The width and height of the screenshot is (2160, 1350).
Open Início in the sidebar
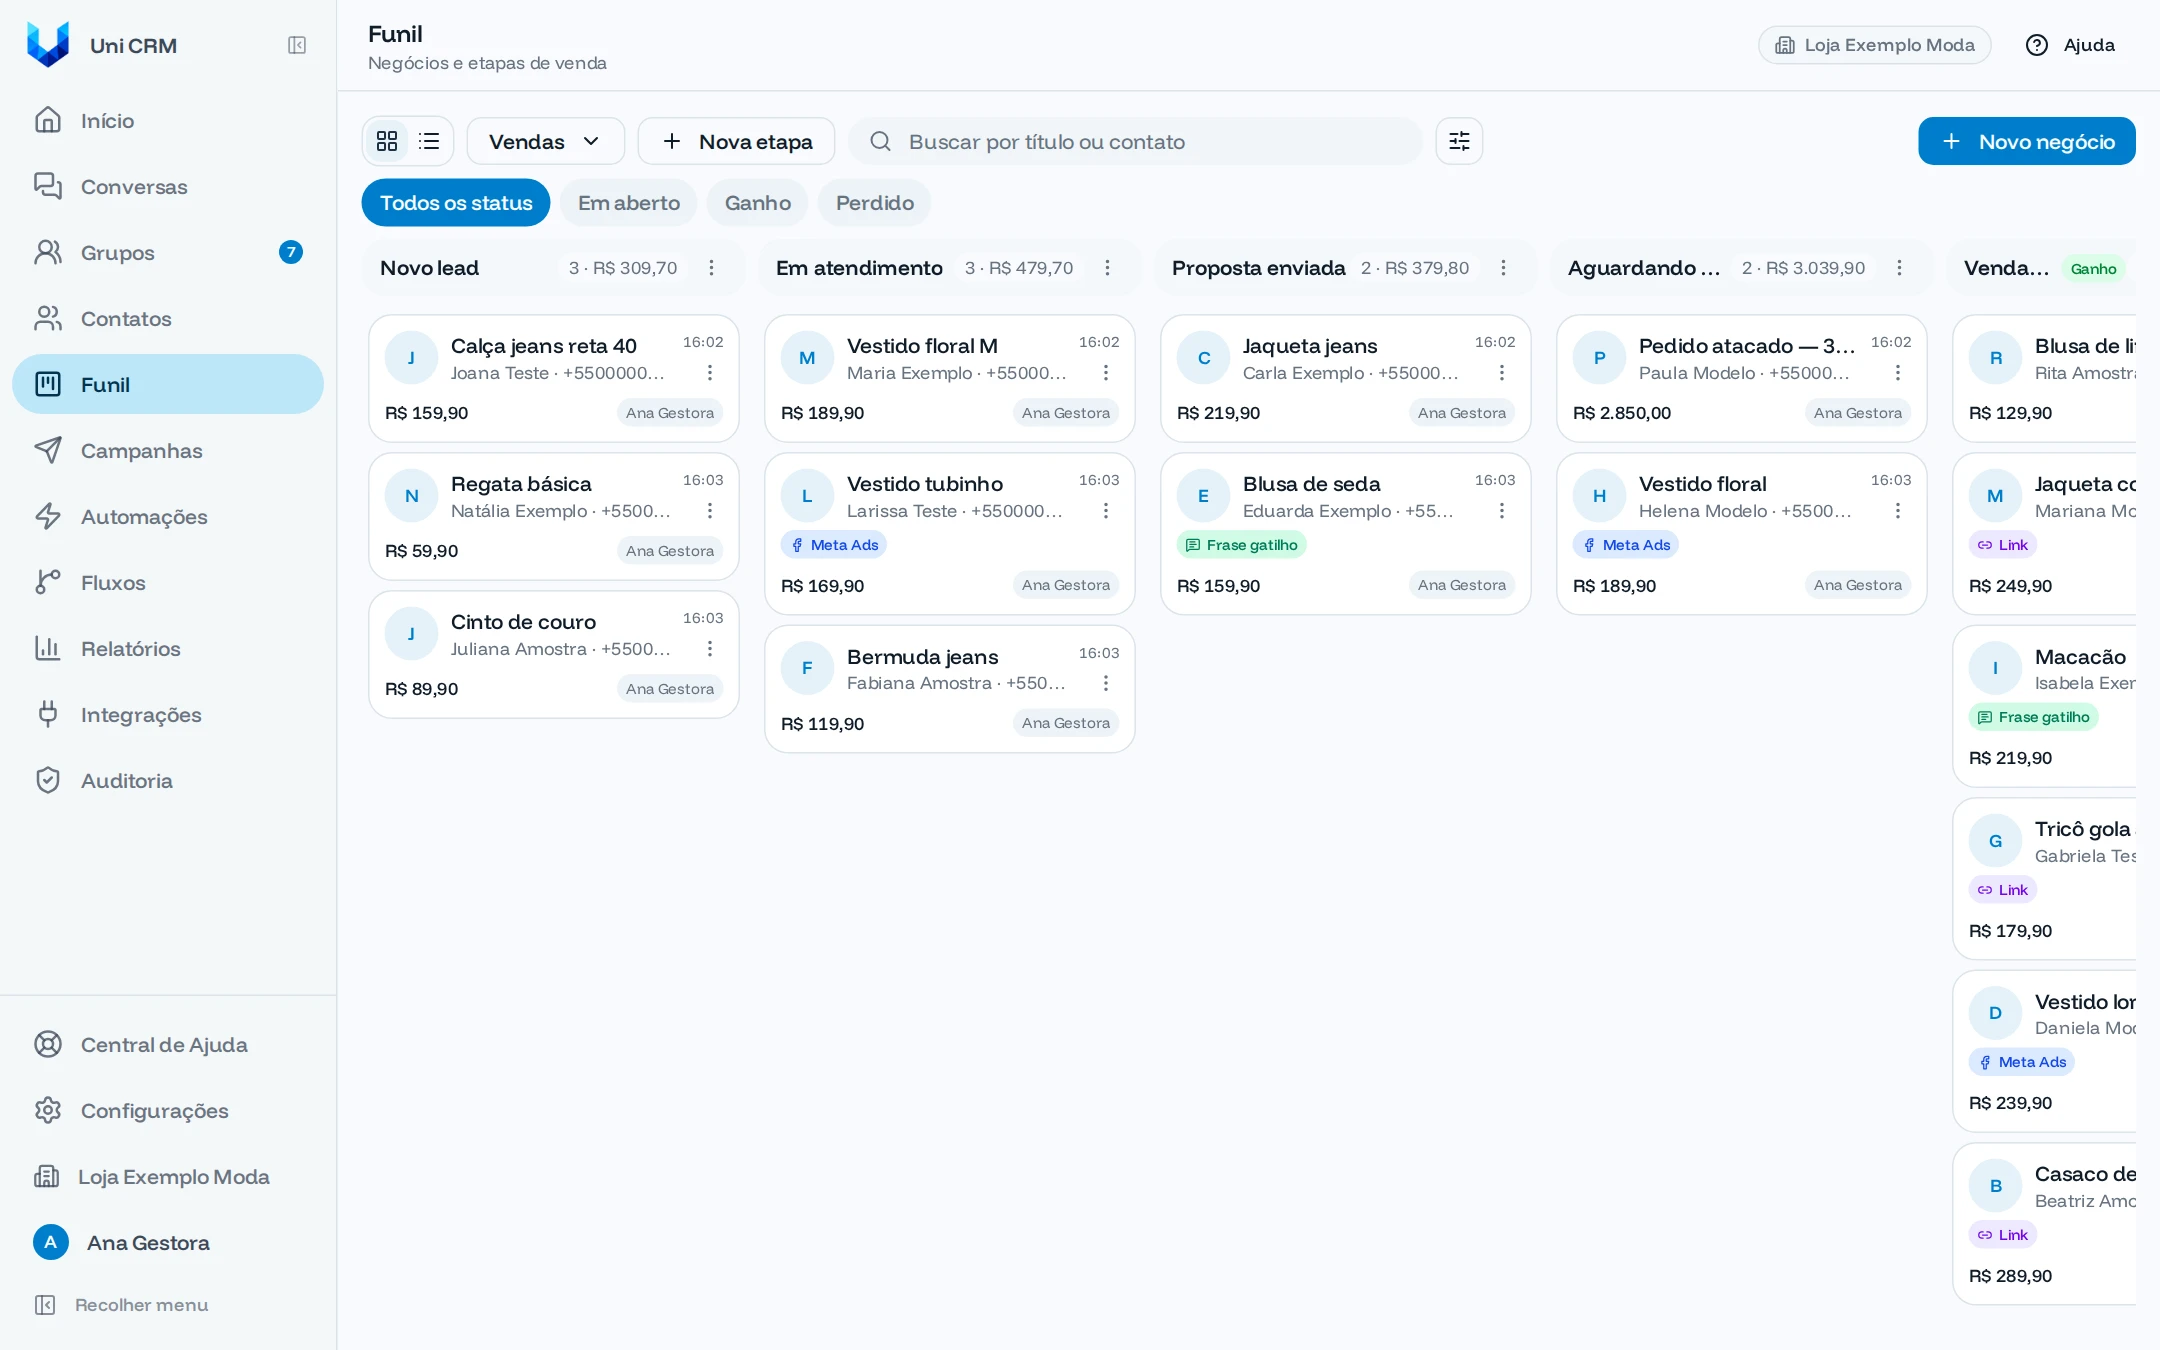168,120
